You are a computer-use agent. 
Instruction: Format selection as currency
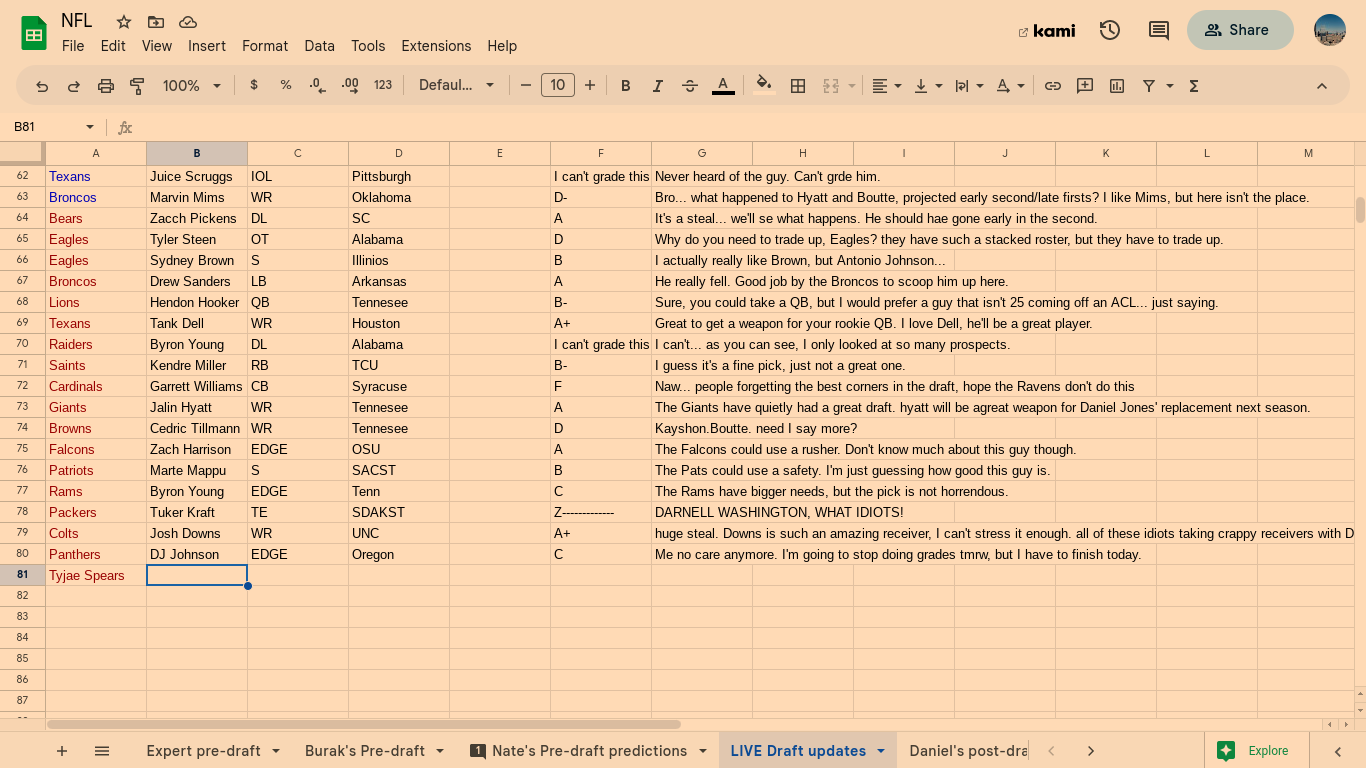[x=254, y=86]
